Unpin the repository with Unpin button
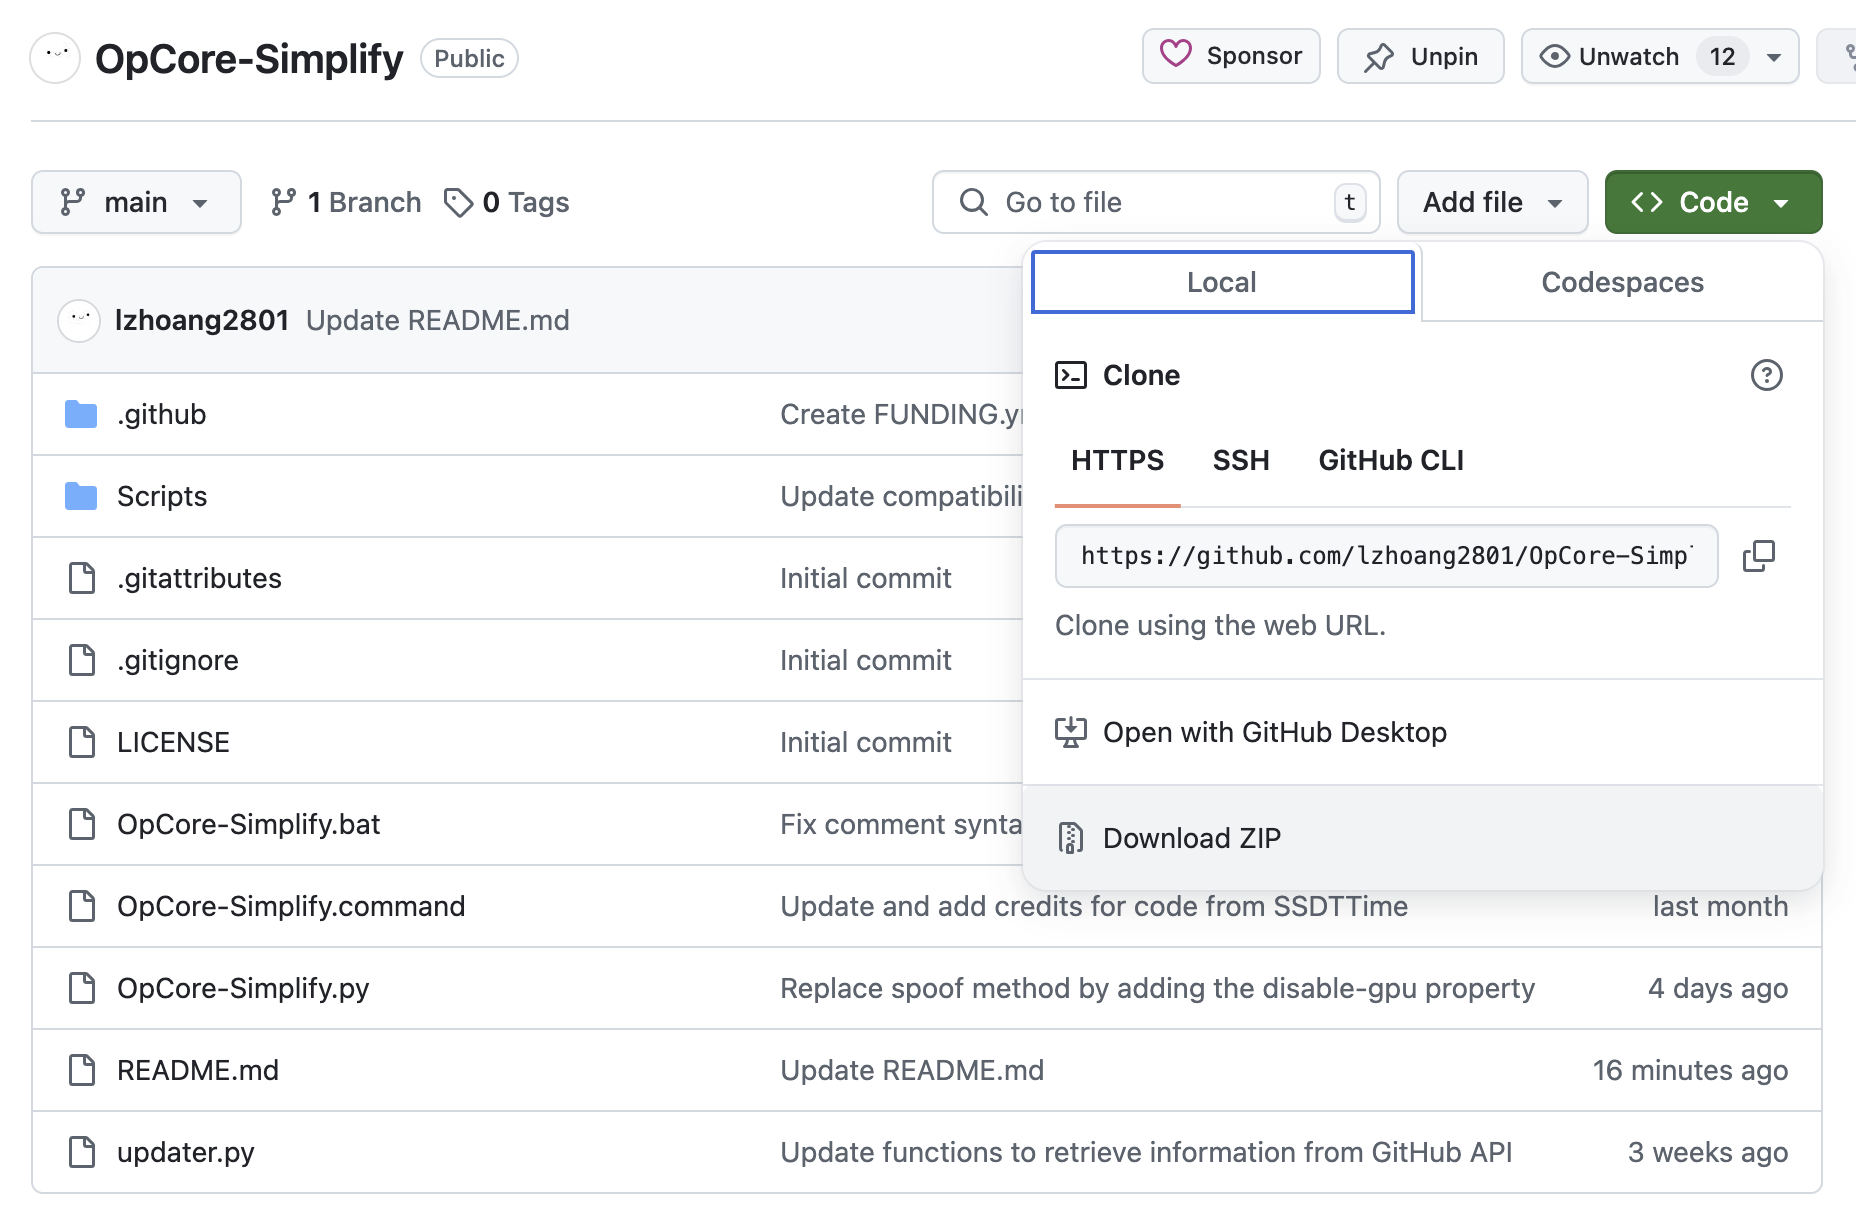This screenshot has height=1224, width=1856. click(x=1420, y=56)
